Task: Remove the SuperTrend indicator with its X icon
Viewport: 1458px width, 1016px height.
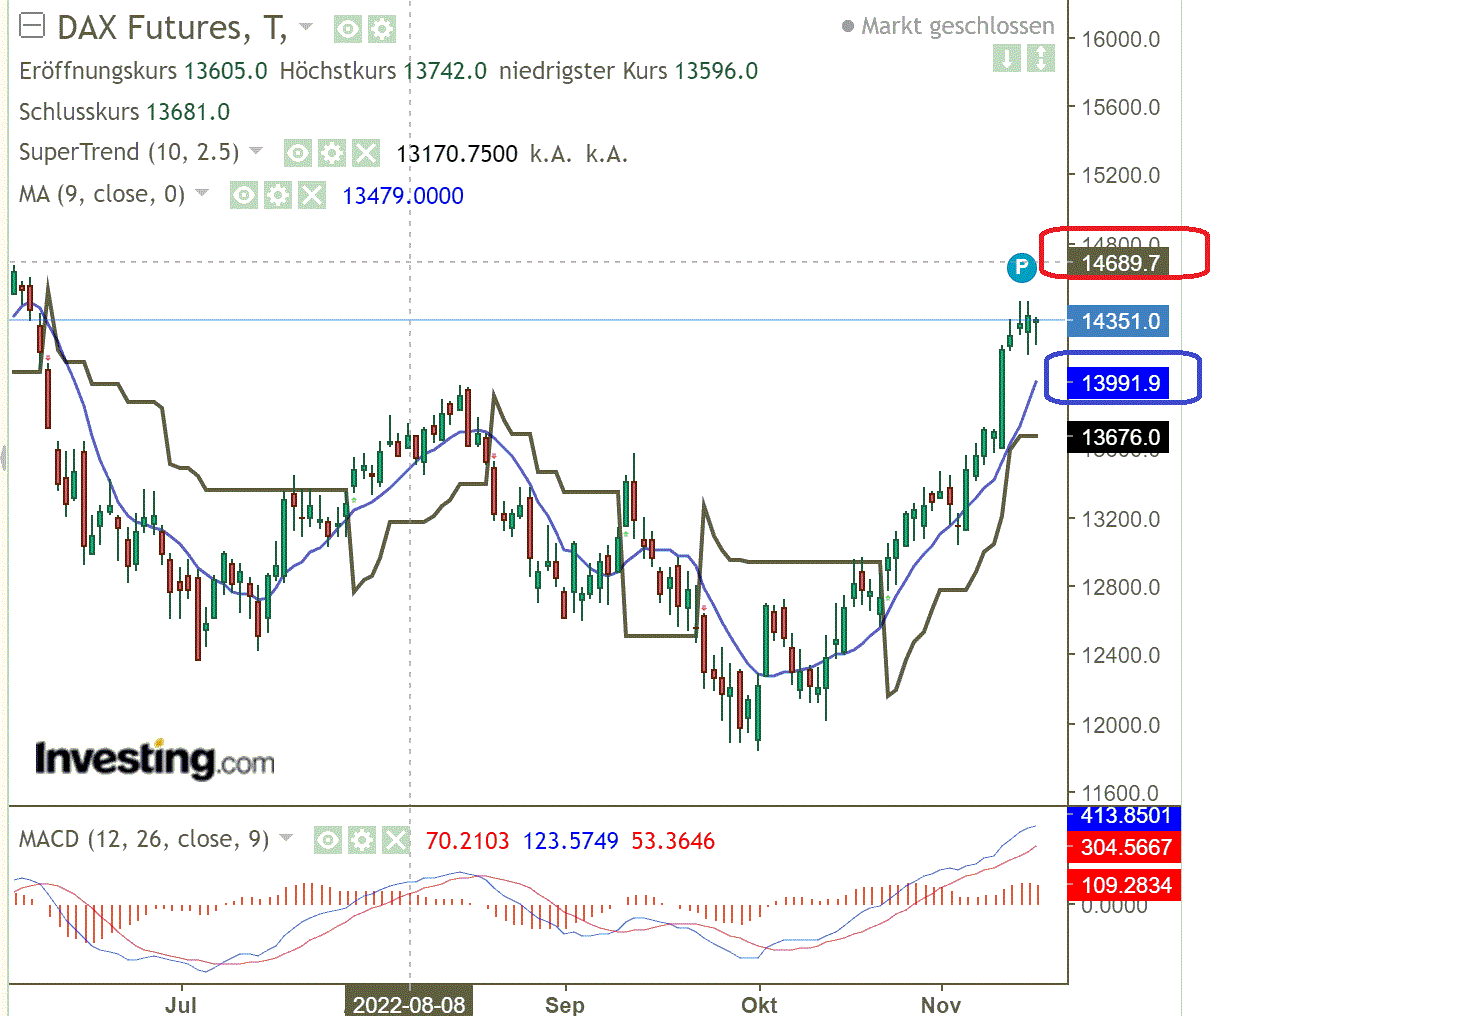Action: [x=366, y=153]
